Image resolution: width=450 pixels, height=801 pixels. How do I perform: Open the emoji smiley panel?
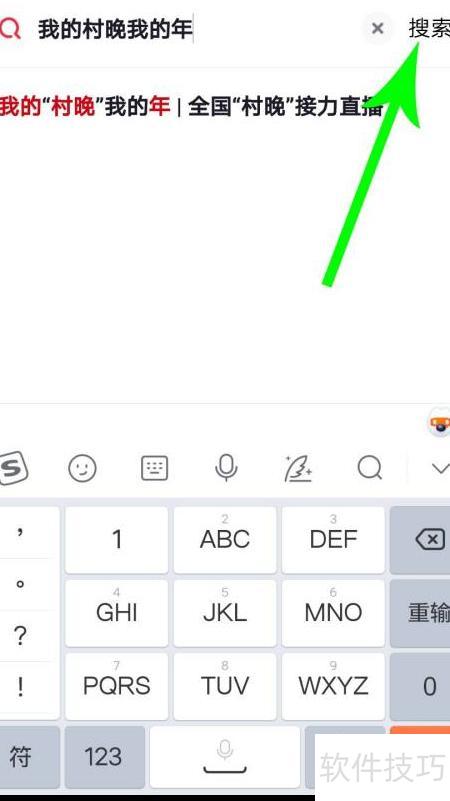pyautogui.click(x=82, y=468)
